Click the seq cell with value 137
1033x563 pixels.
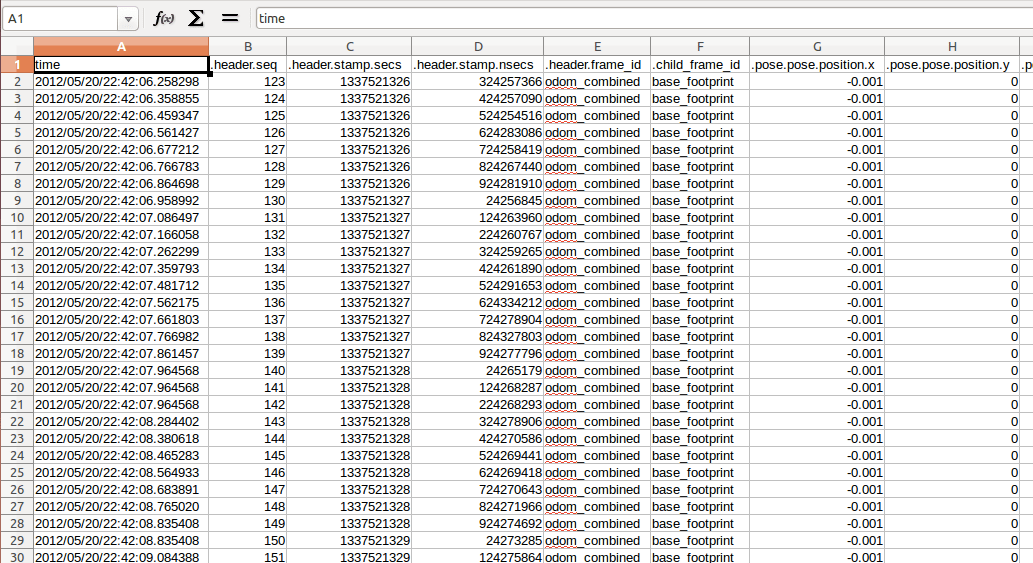coord(248,319)
